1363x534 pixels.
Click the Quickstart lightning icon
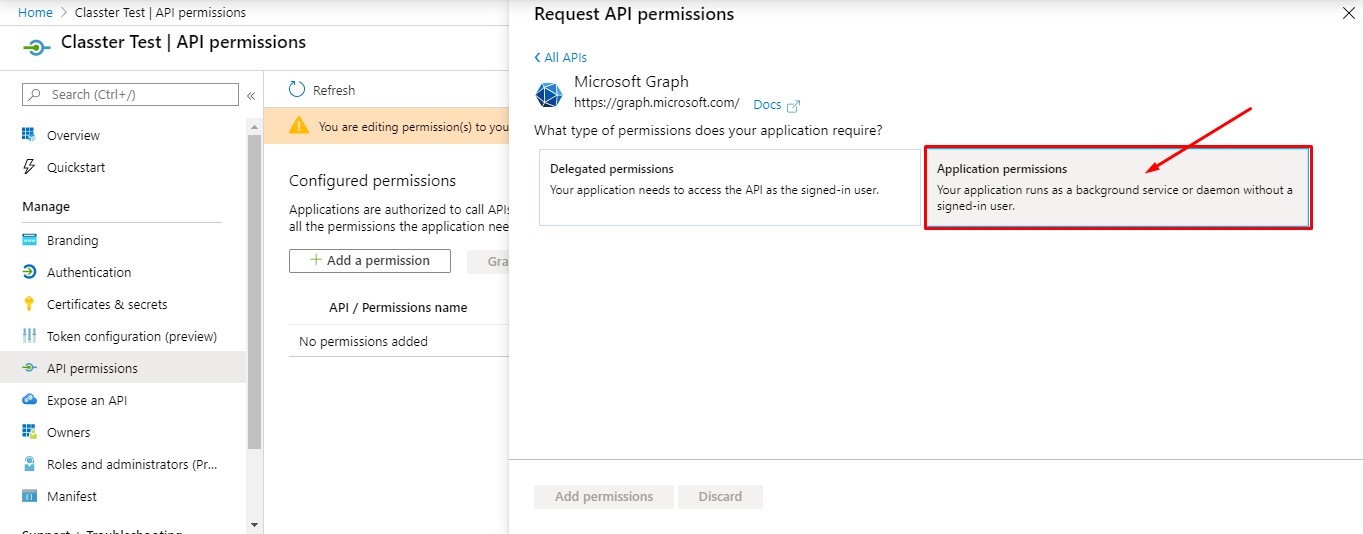[29, 167]
